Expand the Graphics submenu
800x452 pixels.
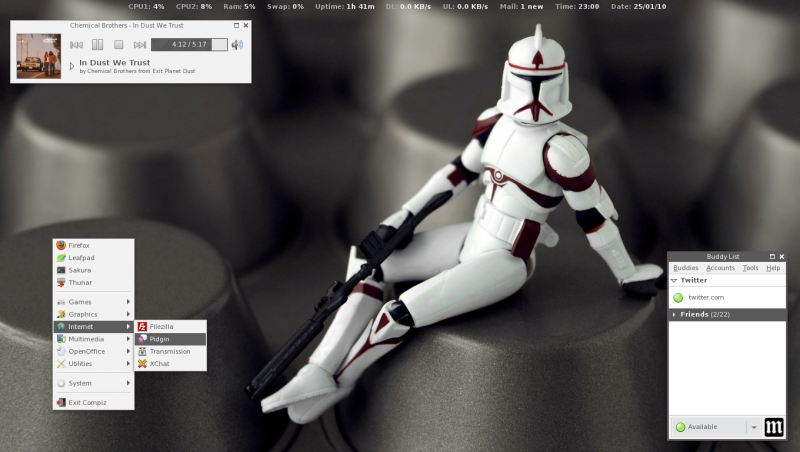coord(93,314)
